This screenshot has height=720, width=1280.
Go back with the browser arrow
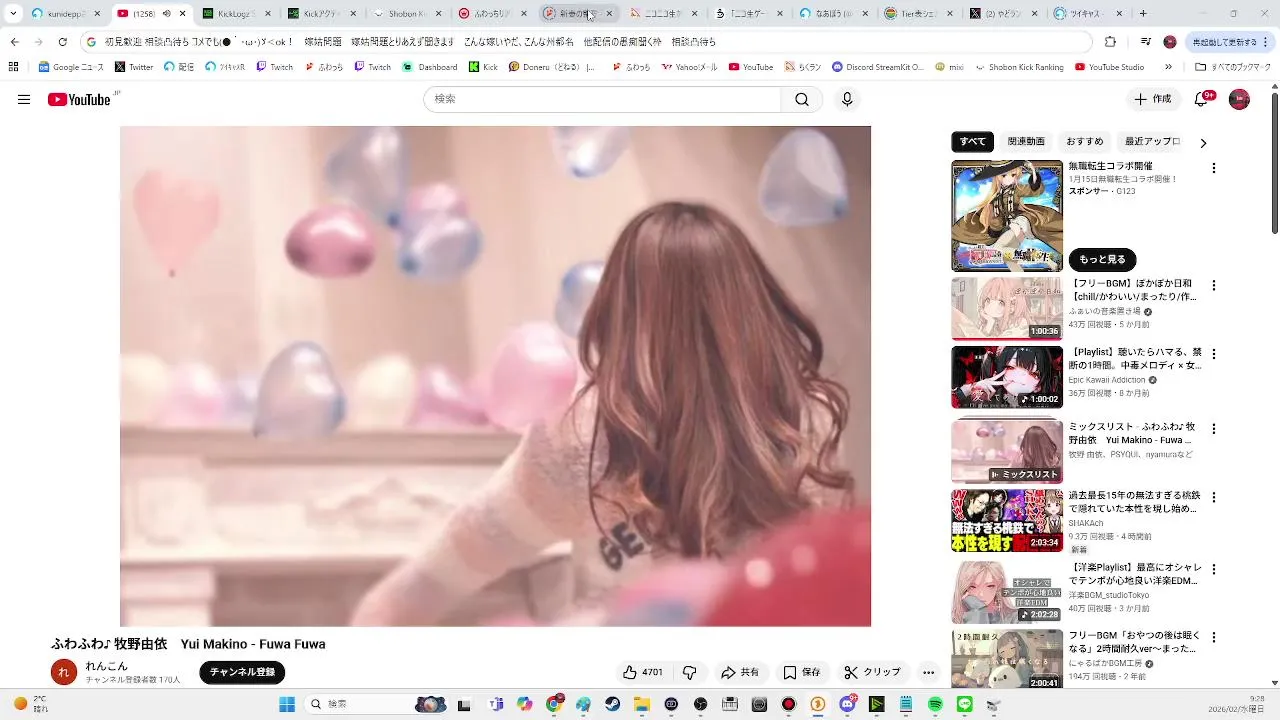14,42
